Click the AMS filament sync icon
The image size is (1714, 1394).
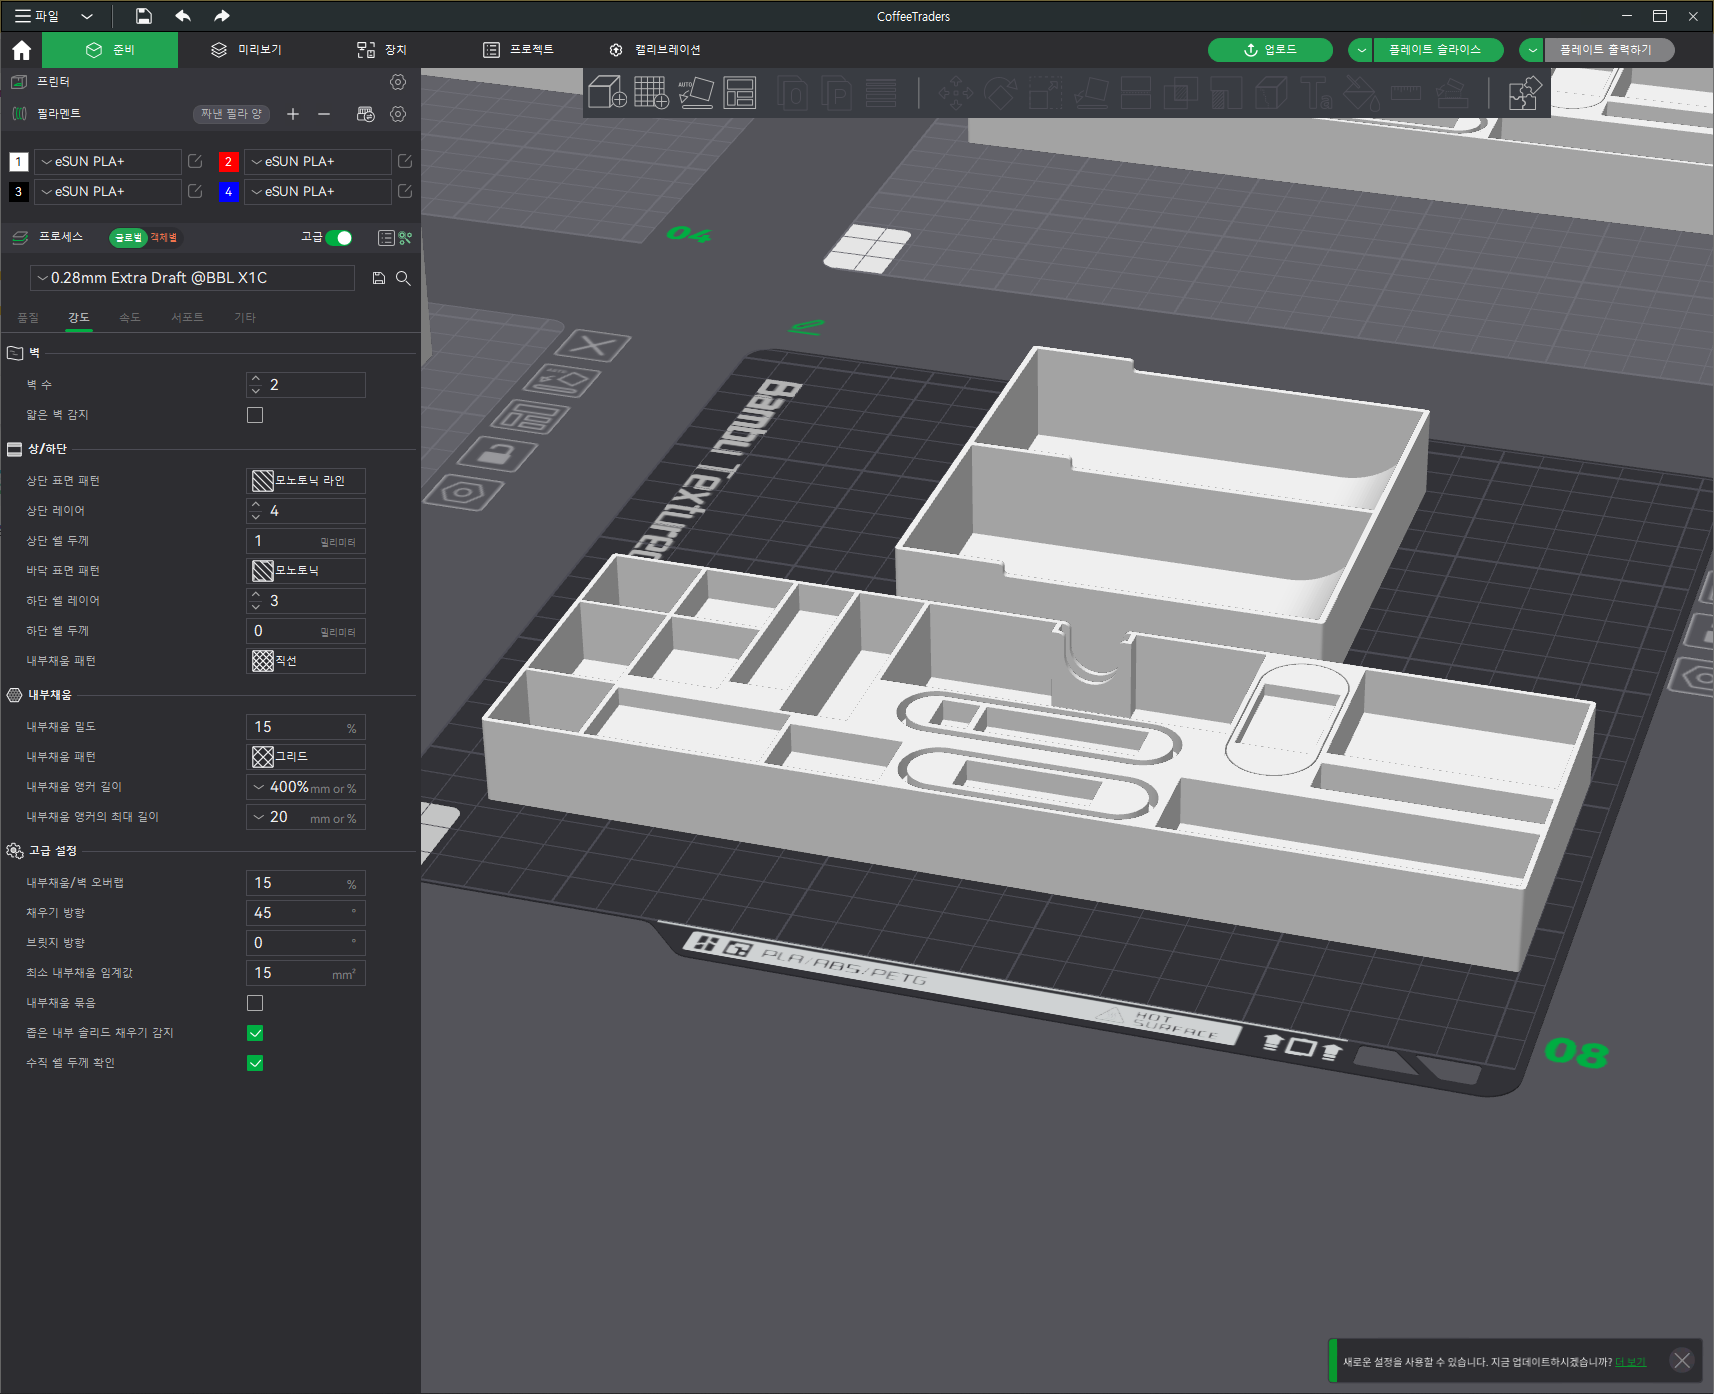click(x=366, y=114)
